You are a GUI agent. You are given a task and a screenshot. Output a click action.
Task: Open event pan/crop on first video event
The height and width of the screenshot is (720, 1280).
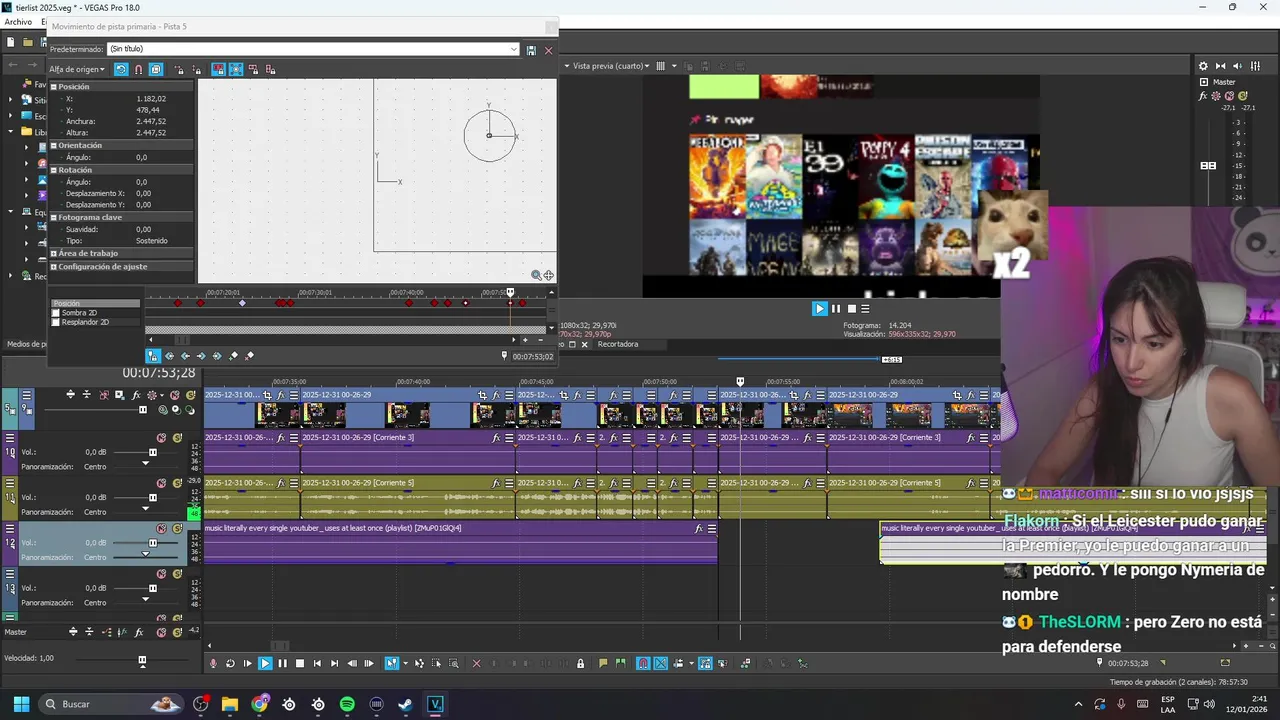click(x=267, y=395)
